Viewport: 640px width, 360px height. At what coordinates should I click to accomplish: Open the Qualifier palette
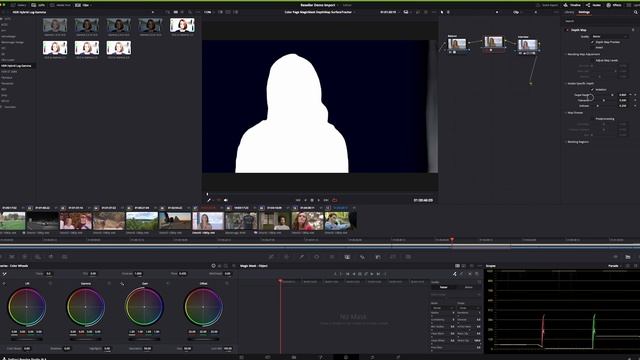(301, 257)
